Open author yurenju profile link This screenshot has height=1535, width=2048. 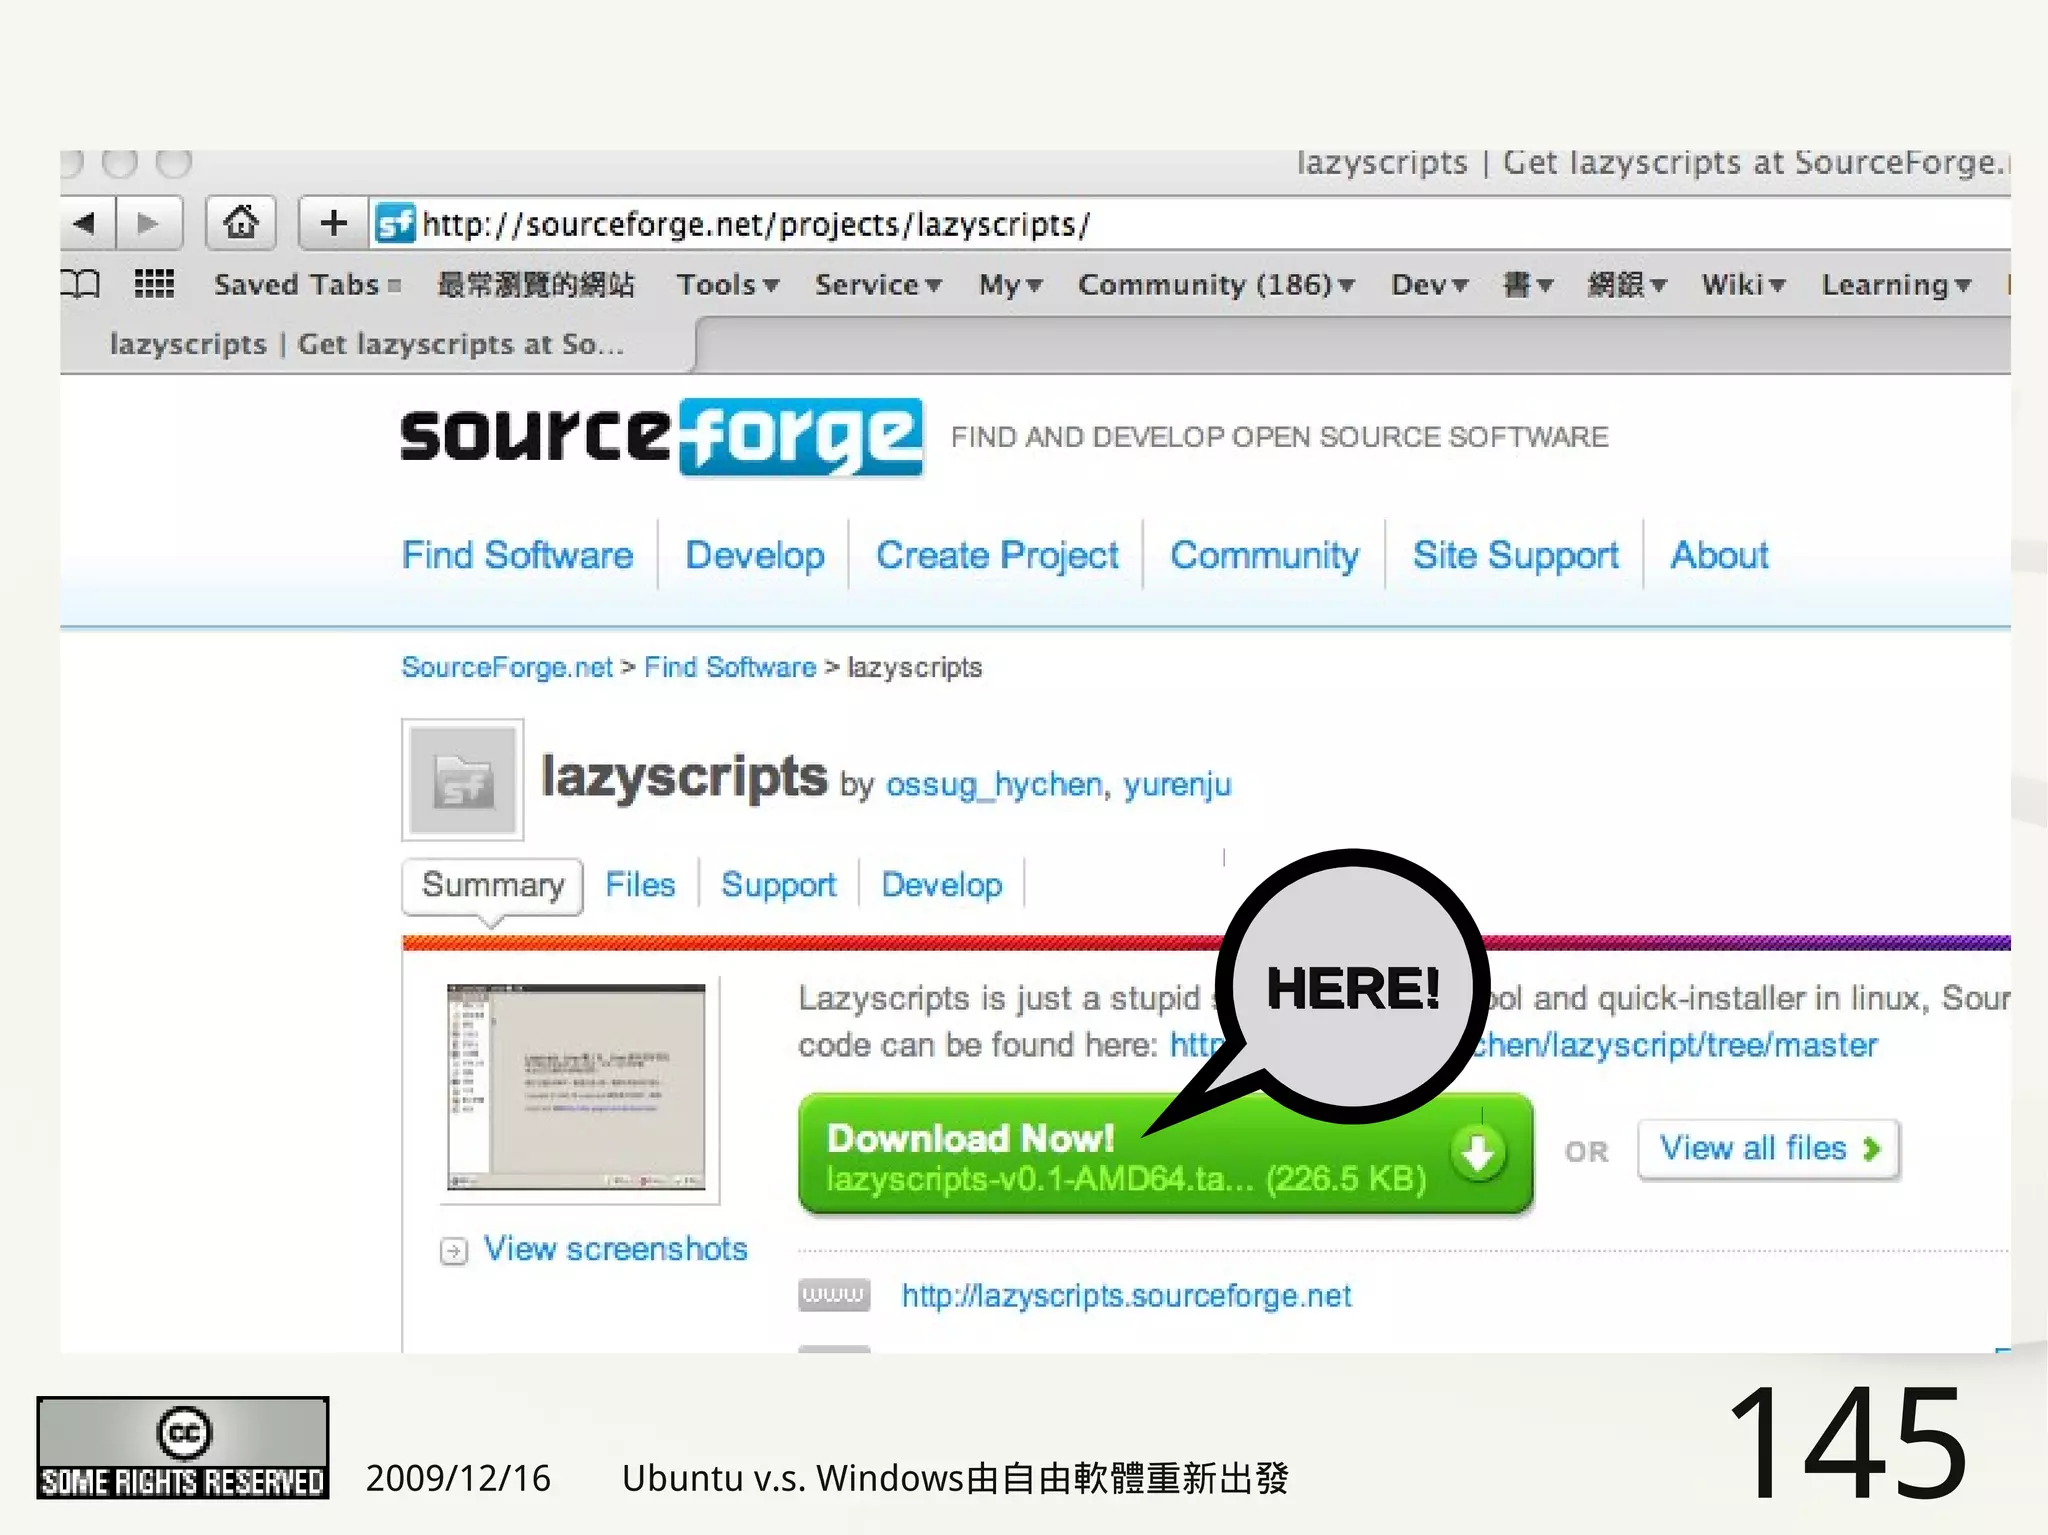1177,785
